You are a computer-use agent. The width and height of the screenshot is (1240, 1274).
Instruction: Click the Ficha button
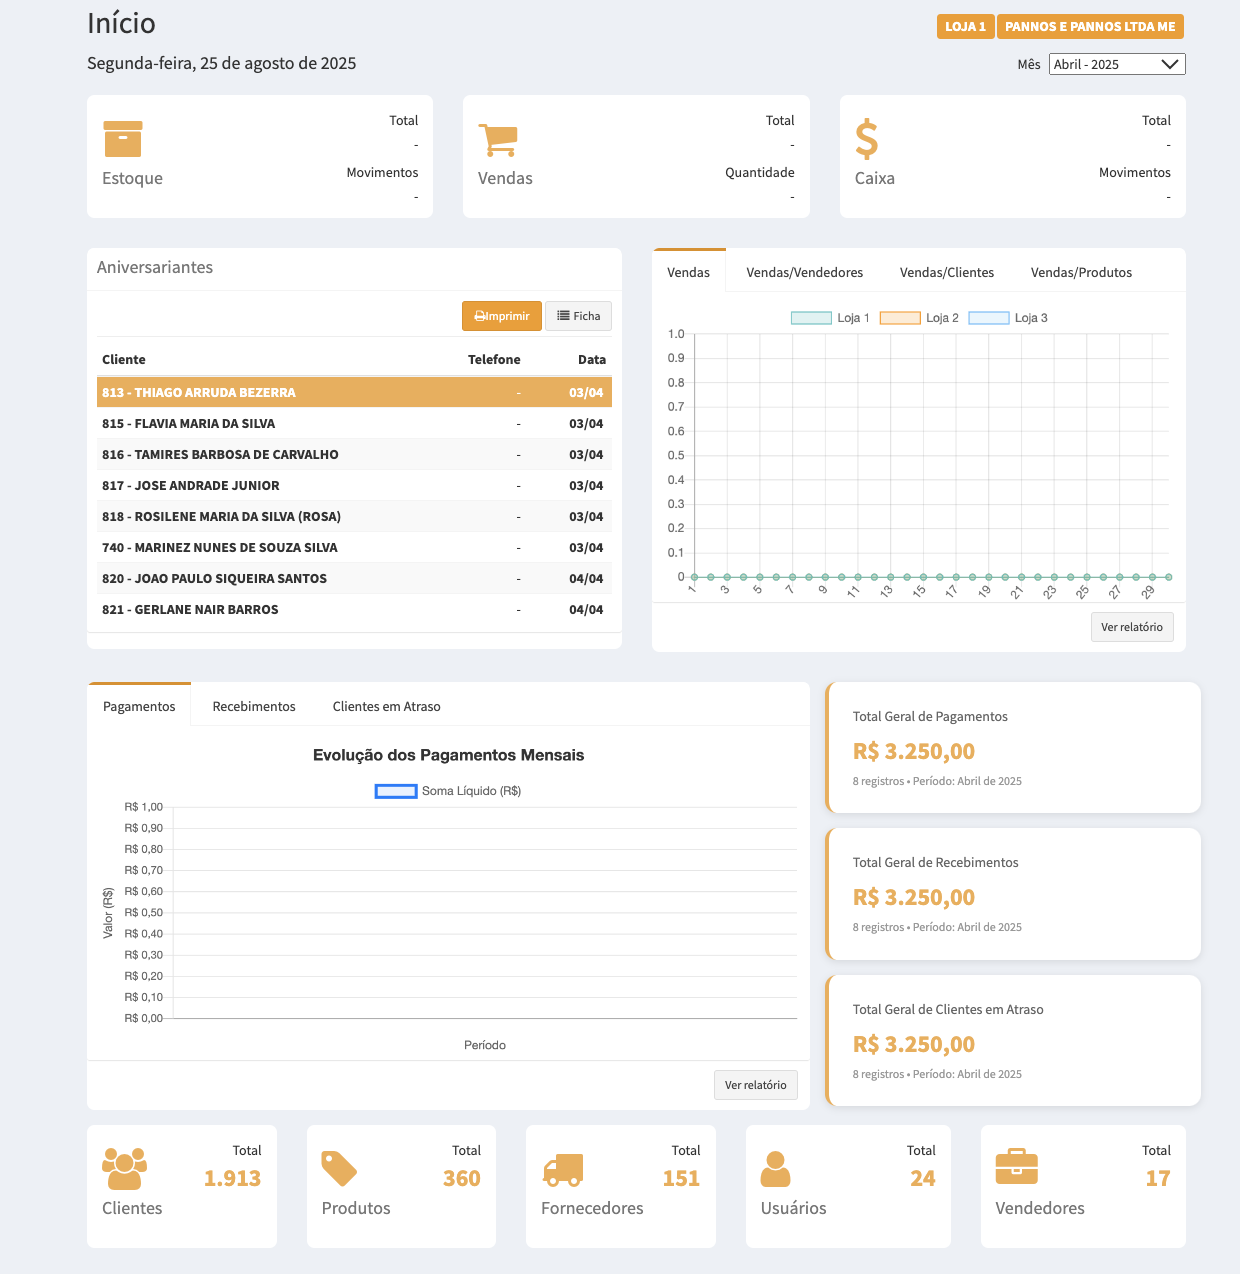(578, 316)
